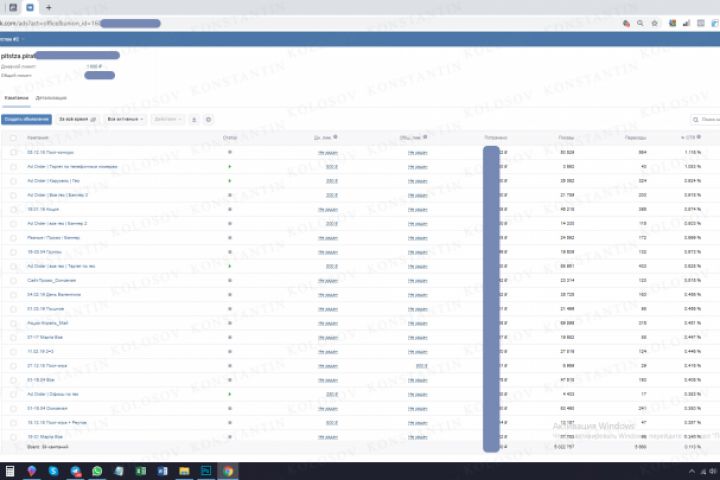This screenshot has width=720, height=480.
Task: Open the bar-chart browser extension icon
Action: [x=686, y=23]
